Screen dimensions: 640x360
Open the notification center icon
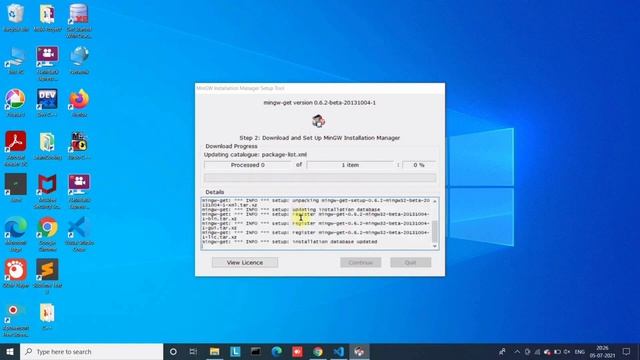[626, 351]
